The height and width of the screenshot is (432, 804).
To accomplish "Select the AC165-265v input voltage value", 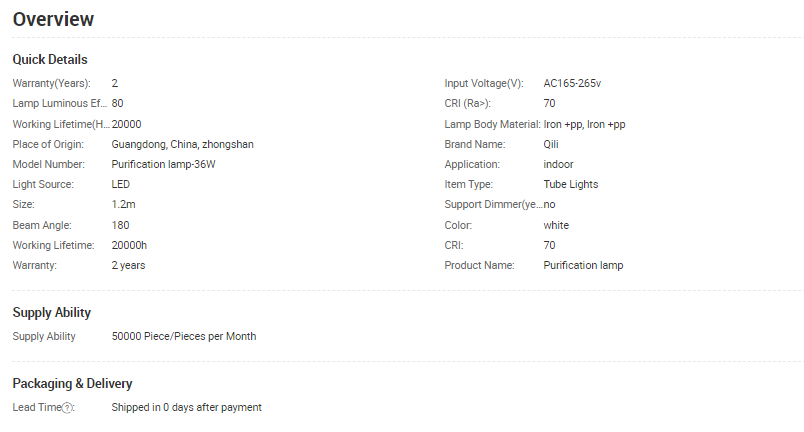I will tap(572, 84).
